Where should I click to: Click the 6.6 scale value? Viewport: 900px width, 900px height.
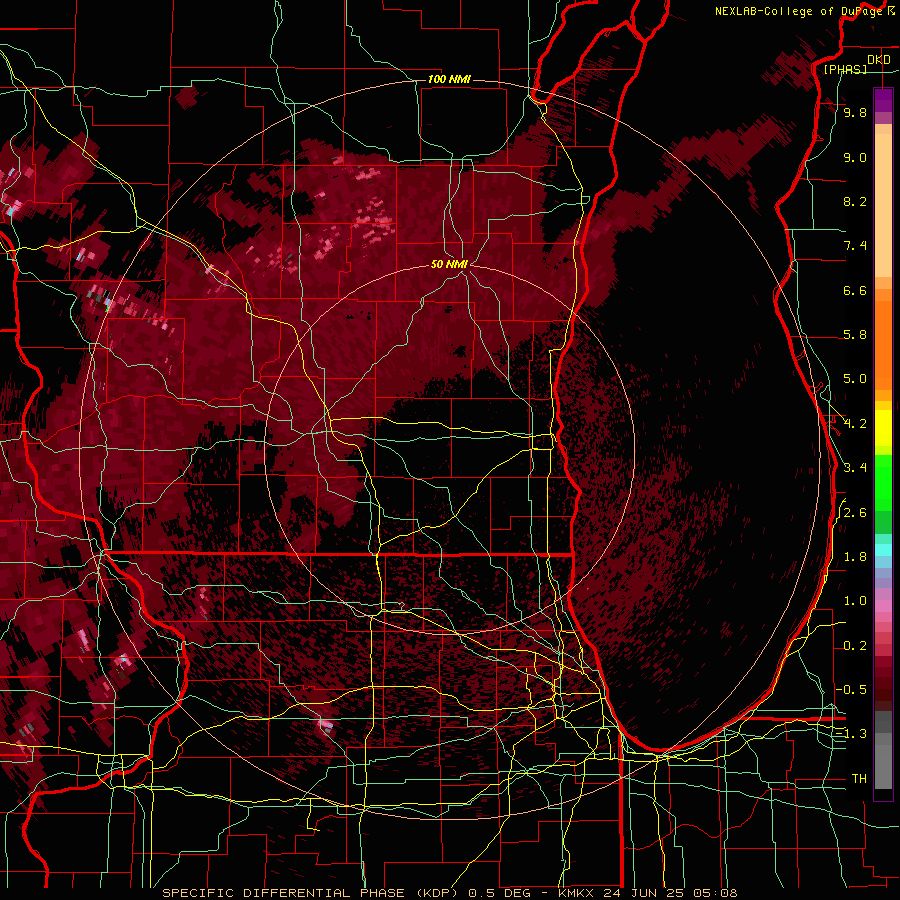coord(855,290)
